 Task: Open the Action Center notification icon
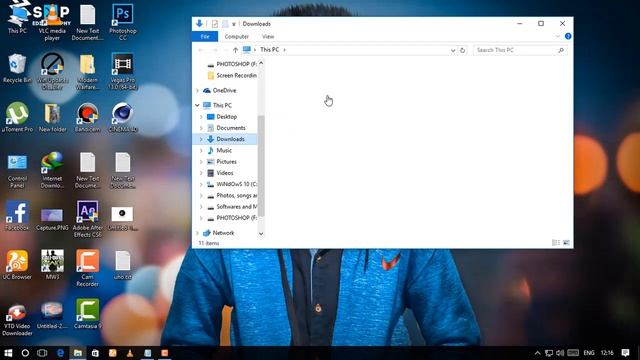coord(625,353)
